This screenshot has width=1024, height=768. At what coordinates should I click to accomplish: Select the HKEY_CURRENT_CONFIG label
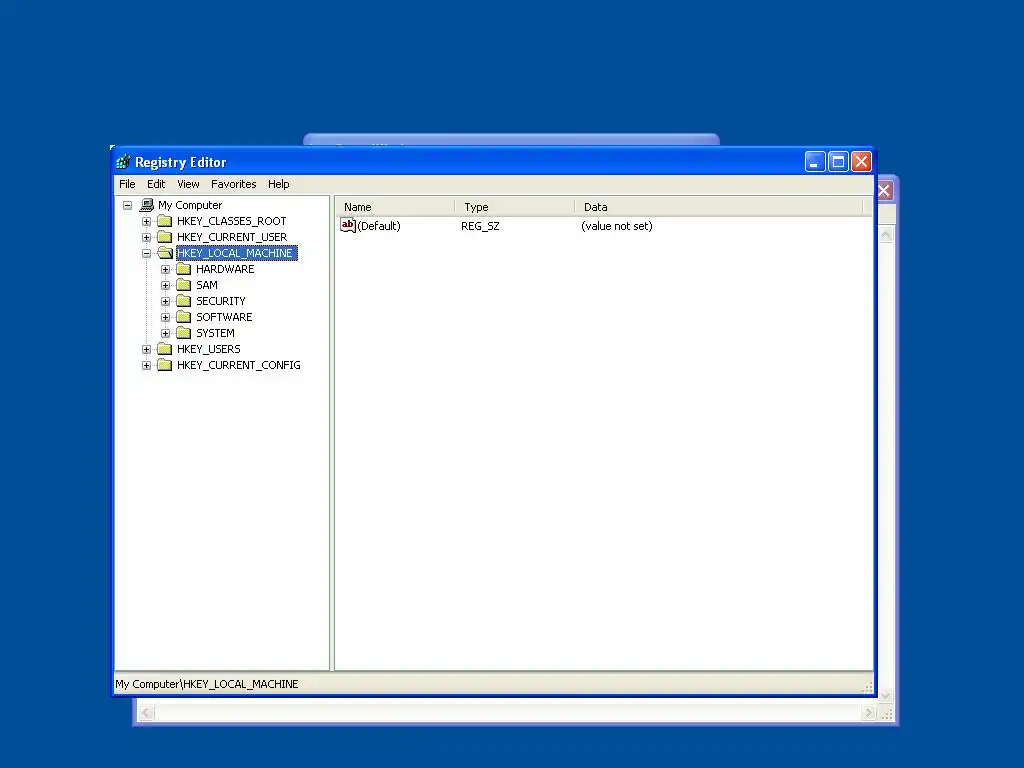point(239,365)
